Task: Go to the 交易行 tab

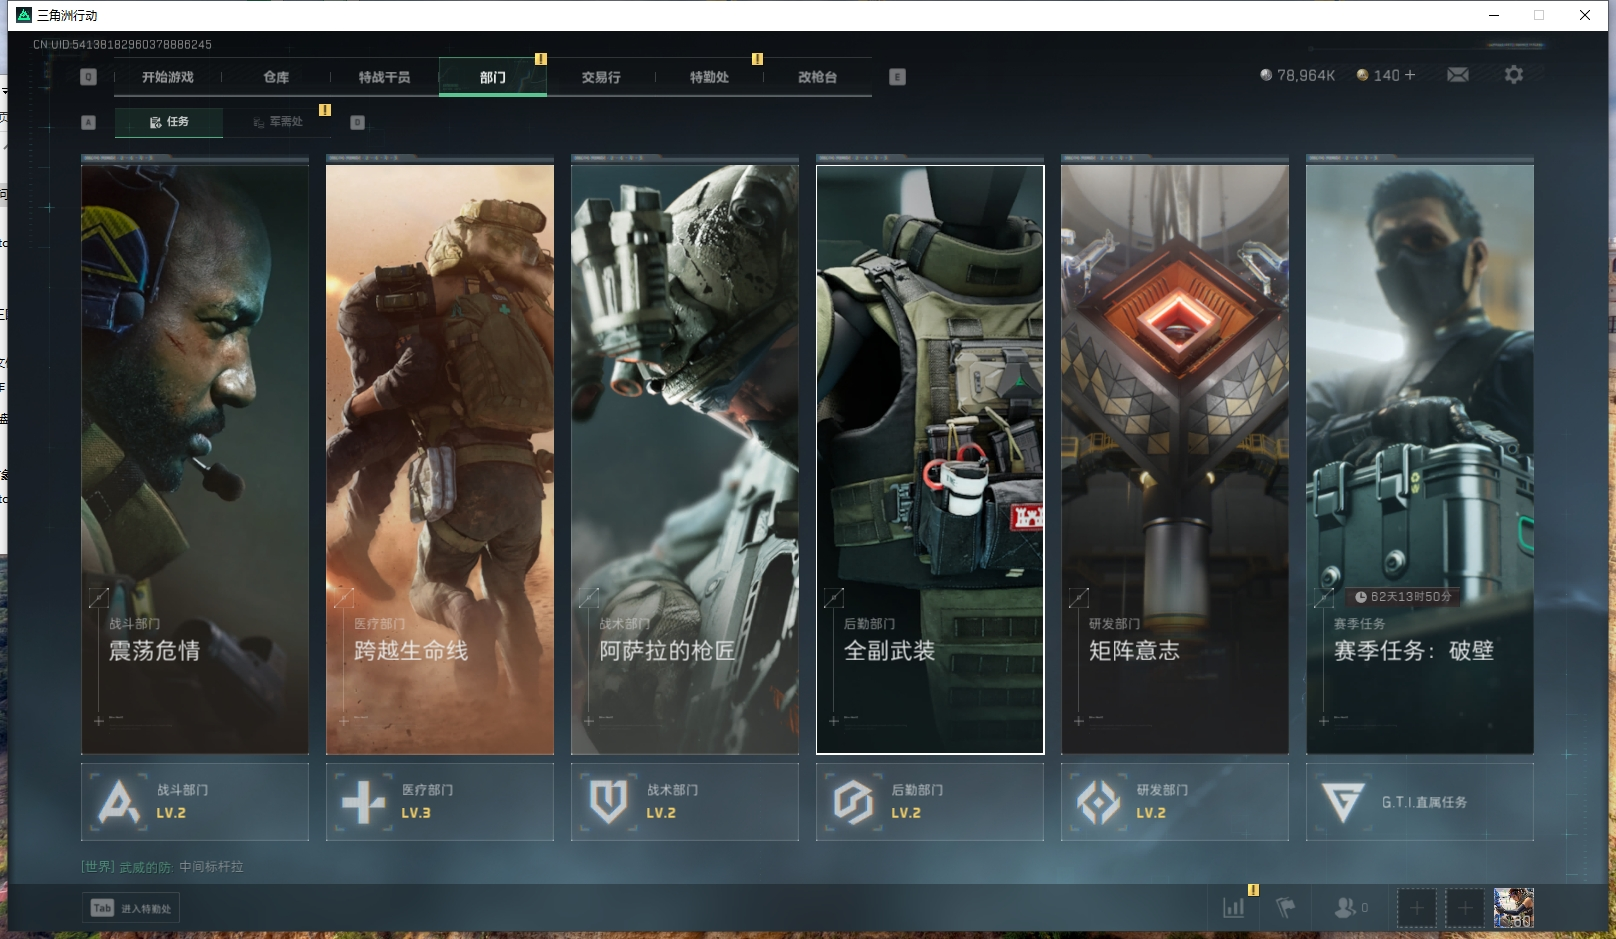Action: pyautogui.click(x=601, y=77)
